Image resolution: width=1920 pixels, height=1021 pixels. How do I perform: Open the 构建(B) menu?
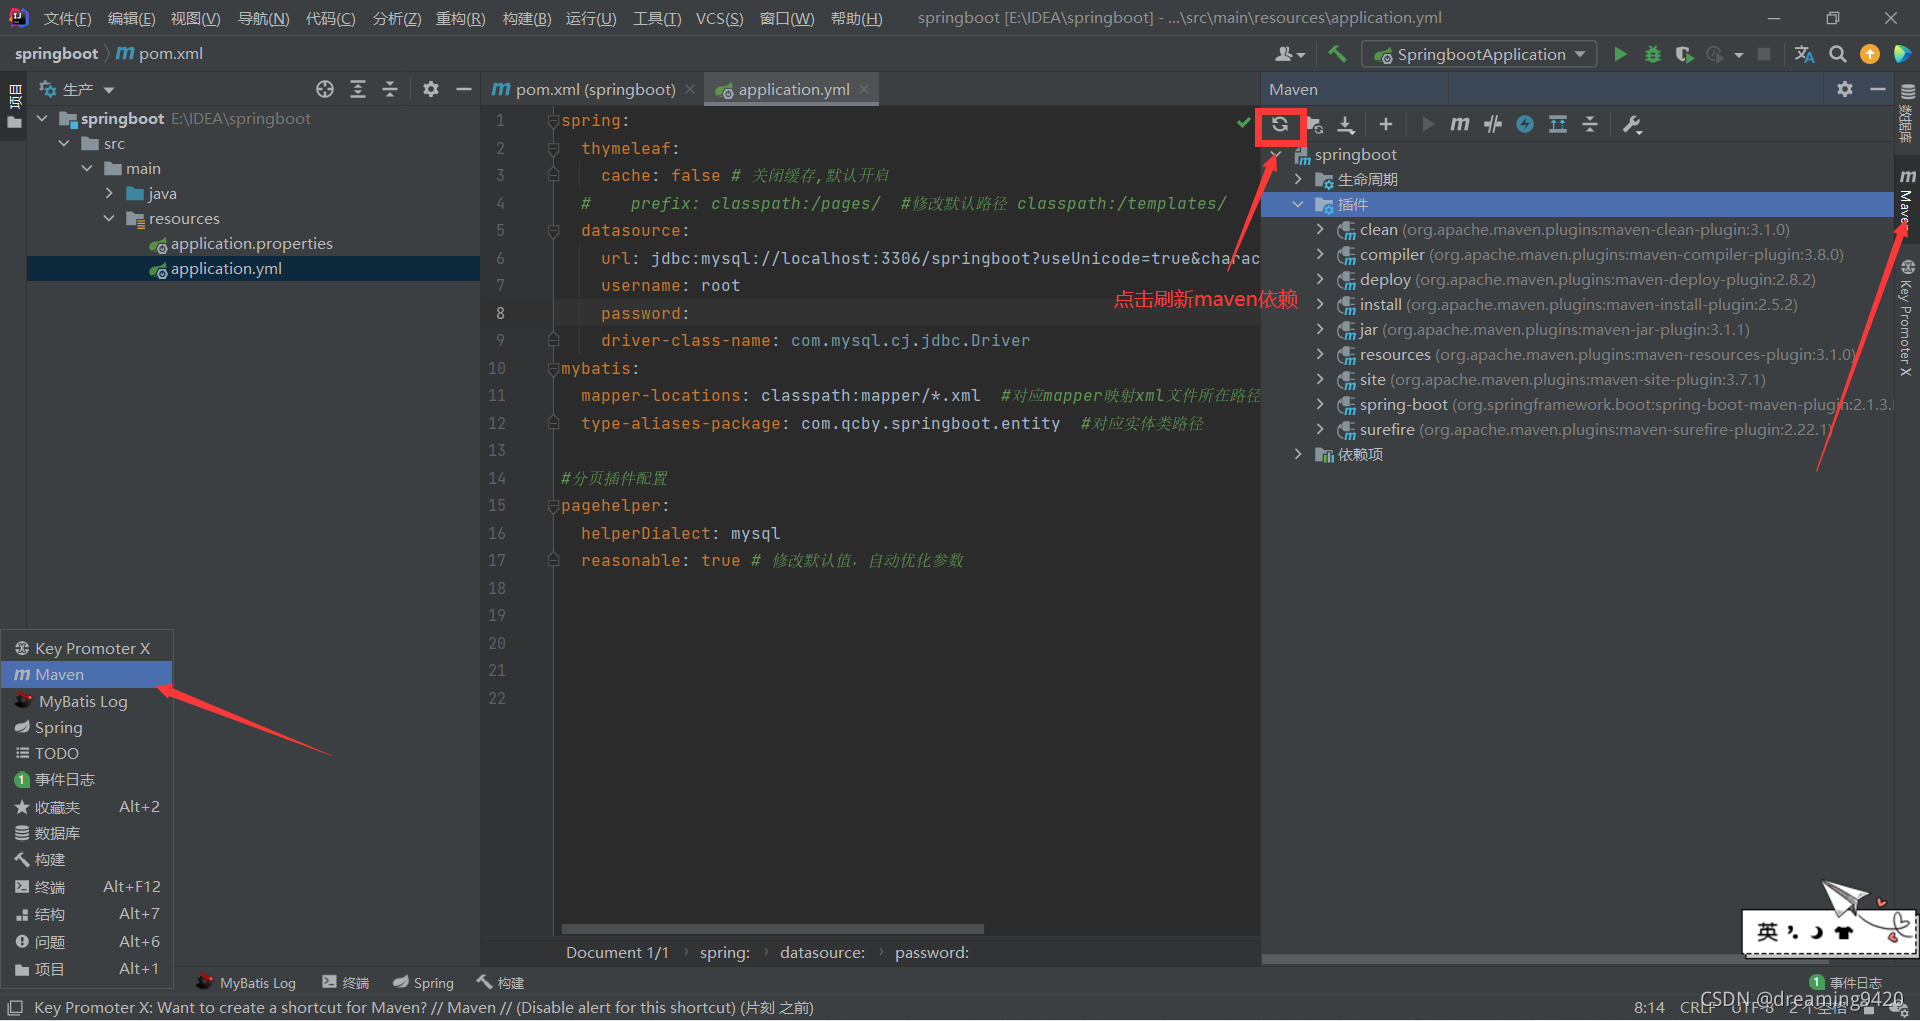tap(526, 18)
